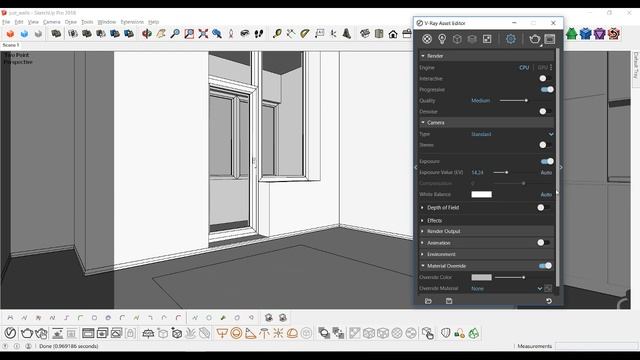
Task: Toggle the Denoiser switch
Action: coord(545,111)
